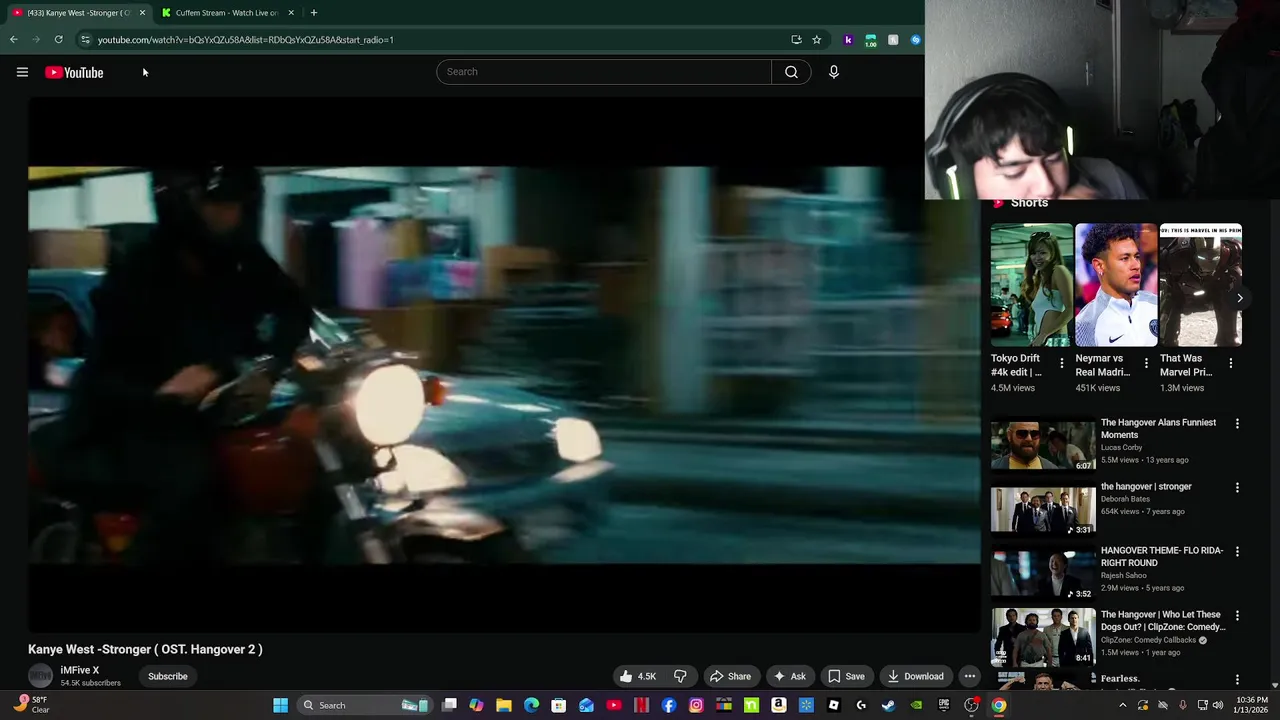Go back with the browser back arrow
Image resolution: width=1280 pixels, height=720 pixels.
[14, 40]
